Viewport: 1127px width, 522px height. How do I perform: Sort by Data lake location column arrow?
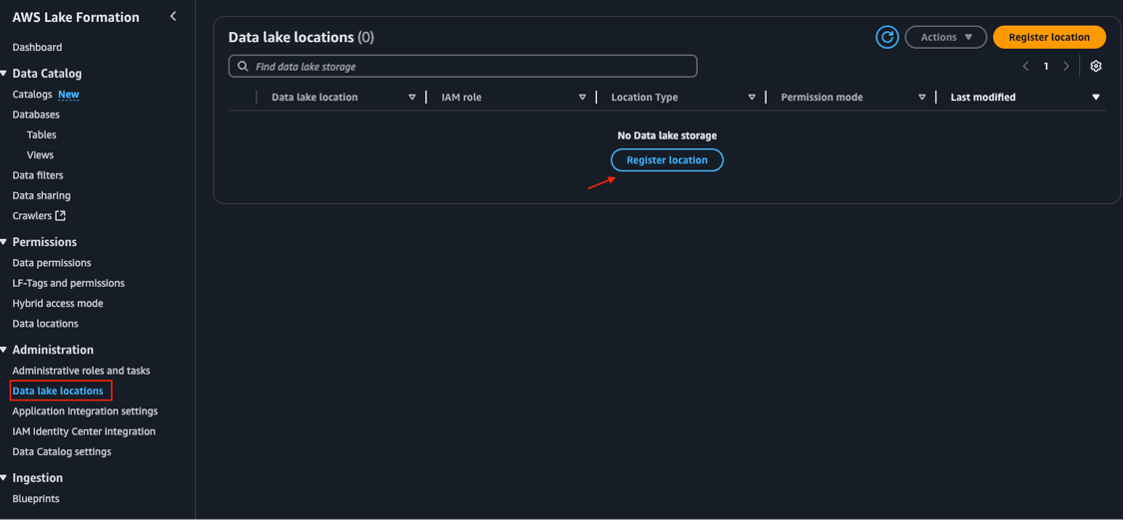click(412, 97)
